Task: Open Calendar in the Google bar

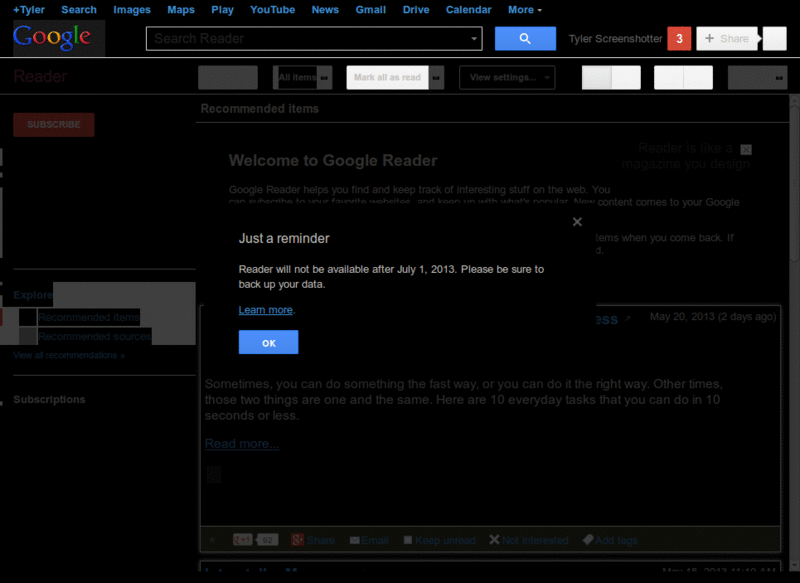Action: coord(468,10)
